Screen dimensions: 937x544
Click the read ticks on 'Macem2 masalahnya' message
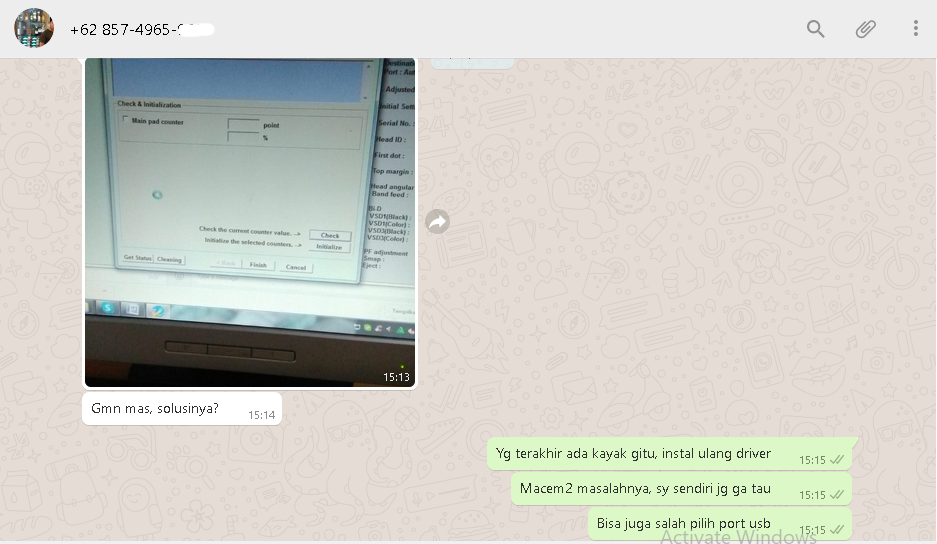pos(837,494)
